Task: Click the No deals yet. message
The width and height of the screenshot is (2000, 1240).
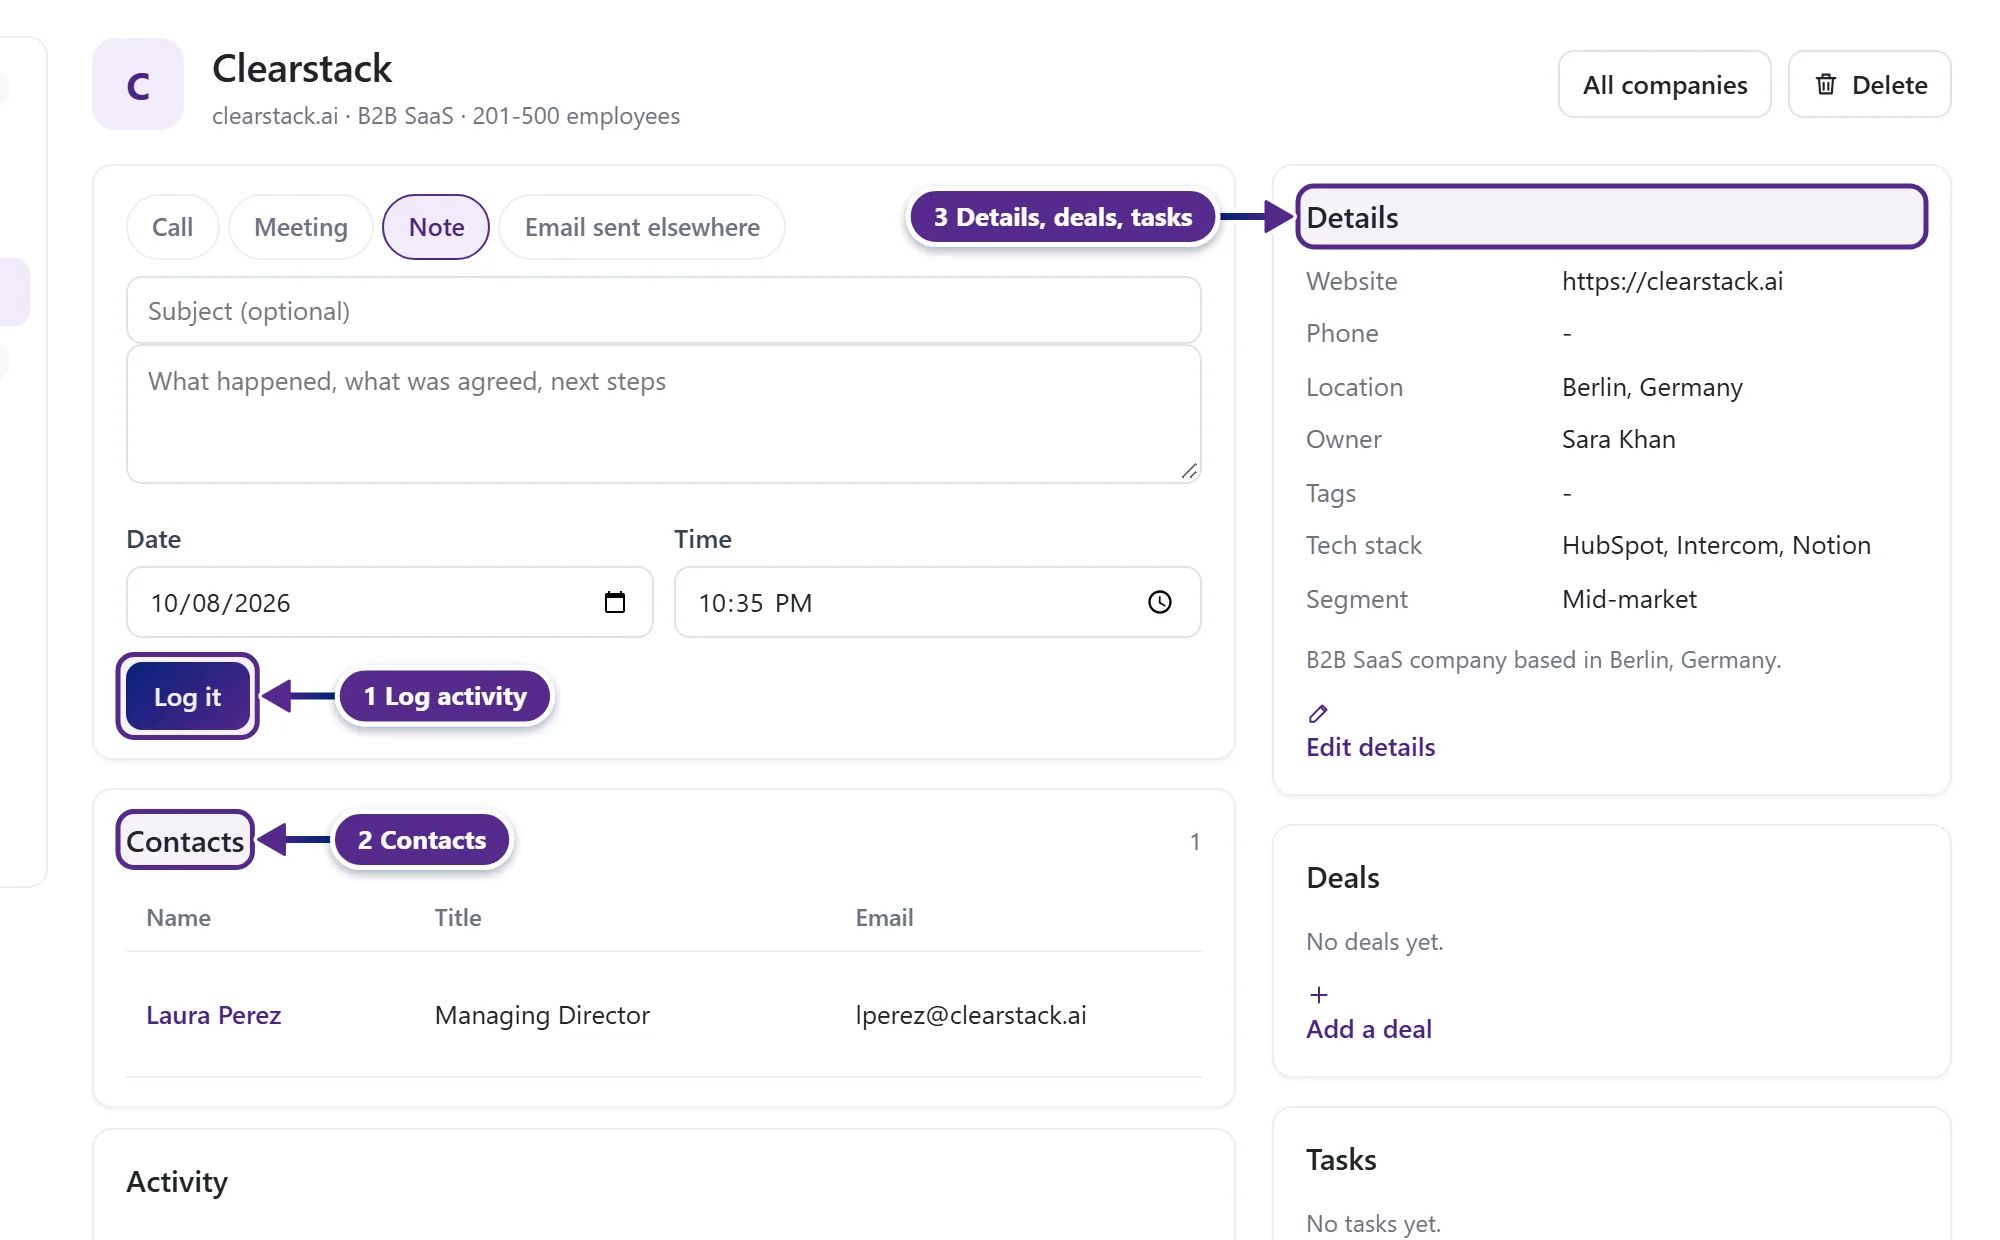Action: (1374, 941)
